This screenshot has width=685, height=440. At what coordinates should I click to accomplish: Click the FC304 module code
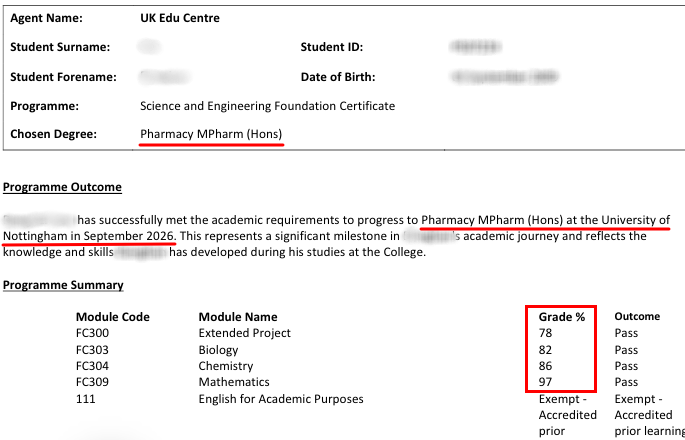(x=92, y=366)
